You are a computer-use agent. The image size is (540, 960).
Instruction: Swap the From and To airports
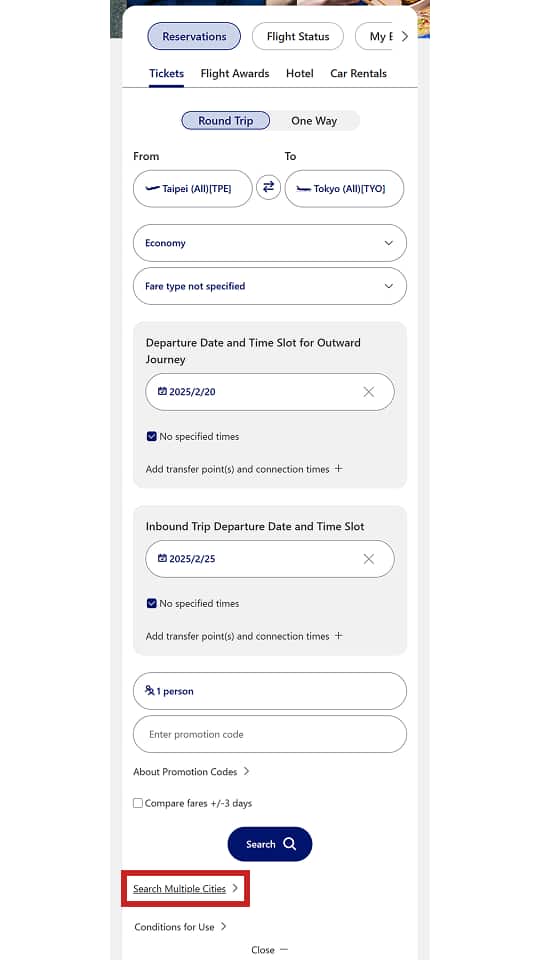pyautogui.click(x=268, y=187)
